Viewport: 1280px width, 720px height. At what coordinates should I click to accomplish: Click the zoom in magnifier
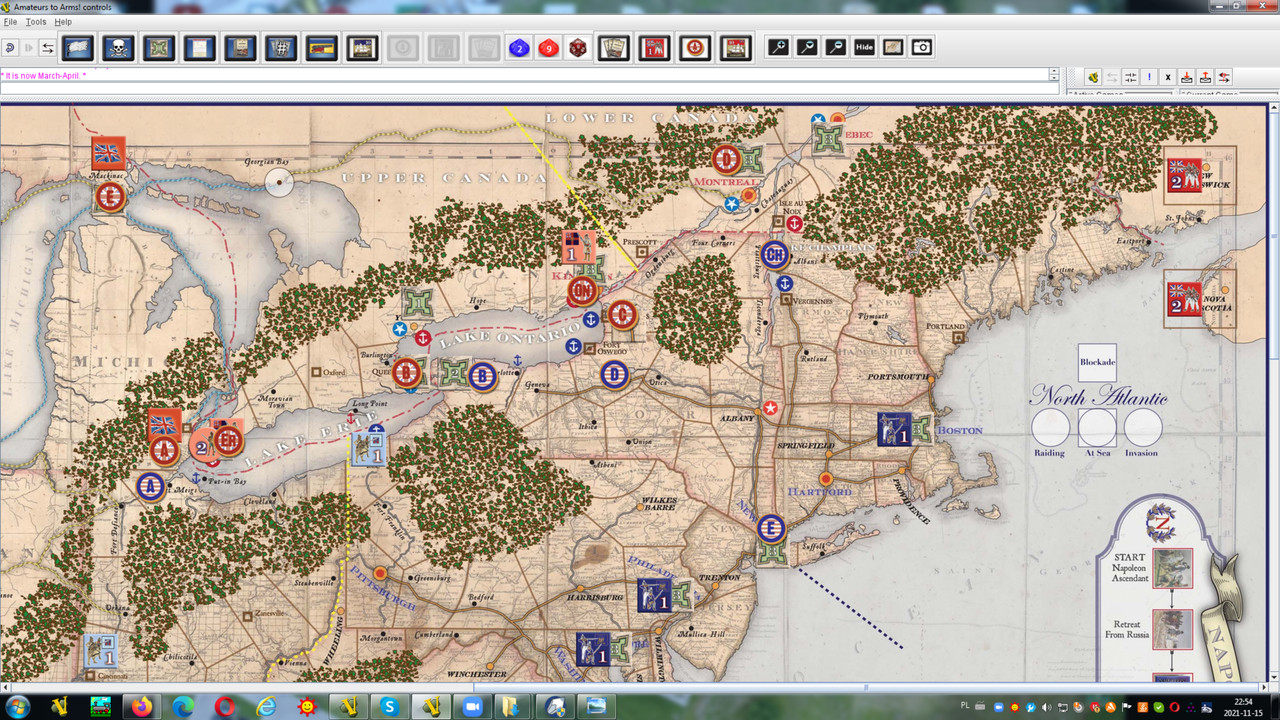tap(776, 47)
